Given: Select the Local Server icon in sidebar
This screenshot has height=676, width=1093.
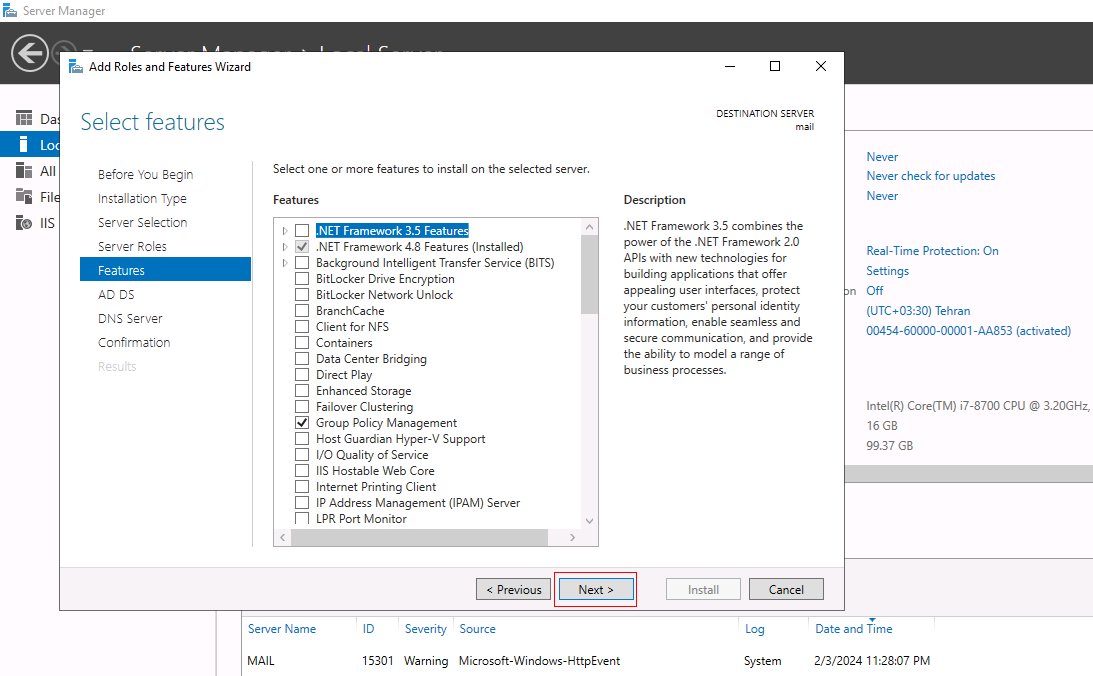Looking at the screenshot, I should click(24, 144).
